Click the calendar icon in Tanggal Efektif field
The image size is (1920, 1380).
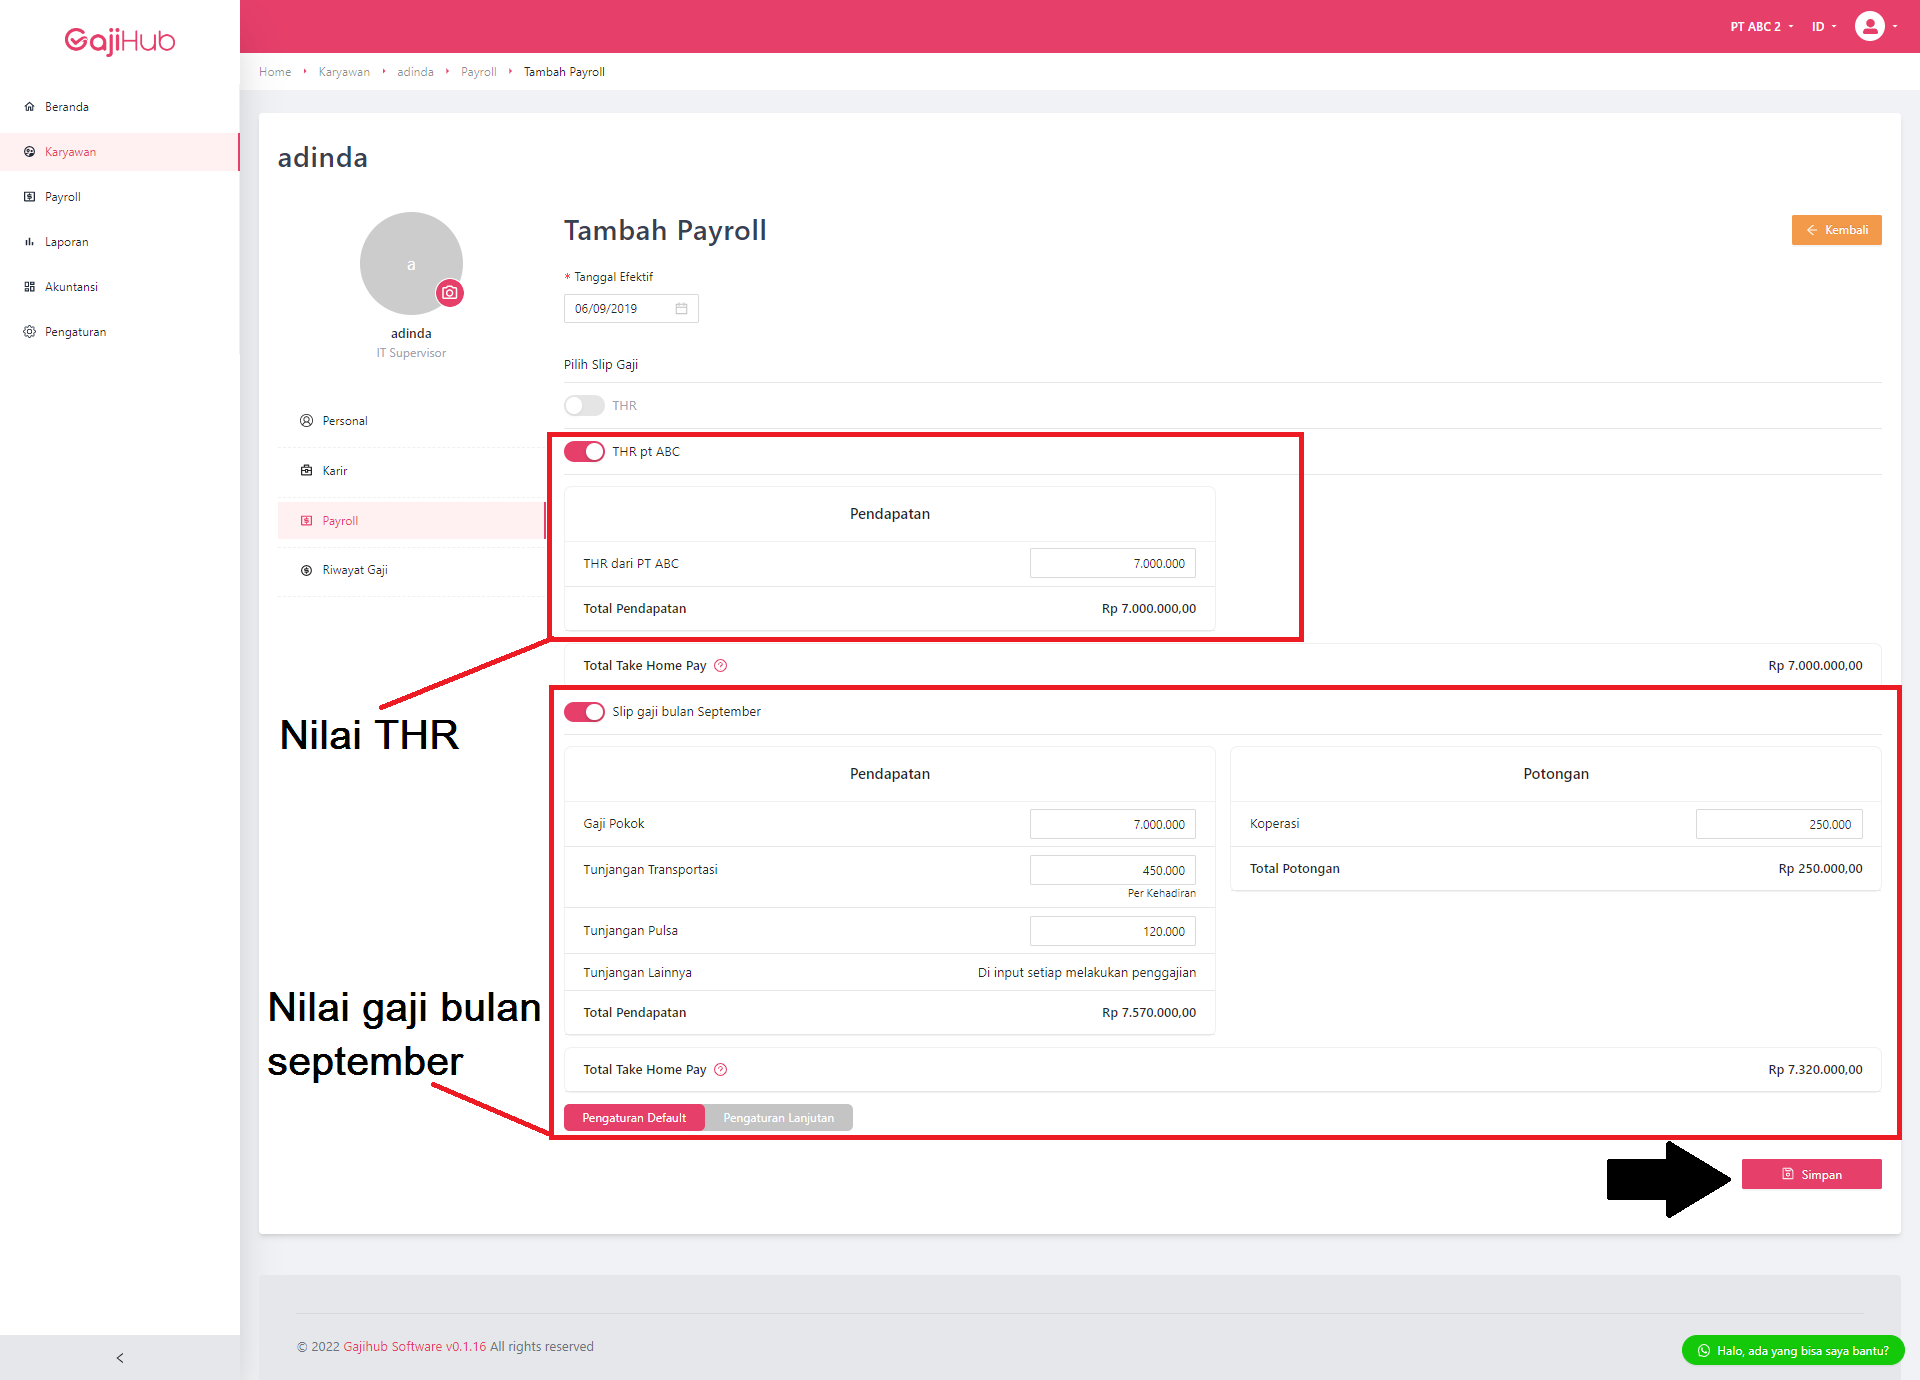click(682, 309)
